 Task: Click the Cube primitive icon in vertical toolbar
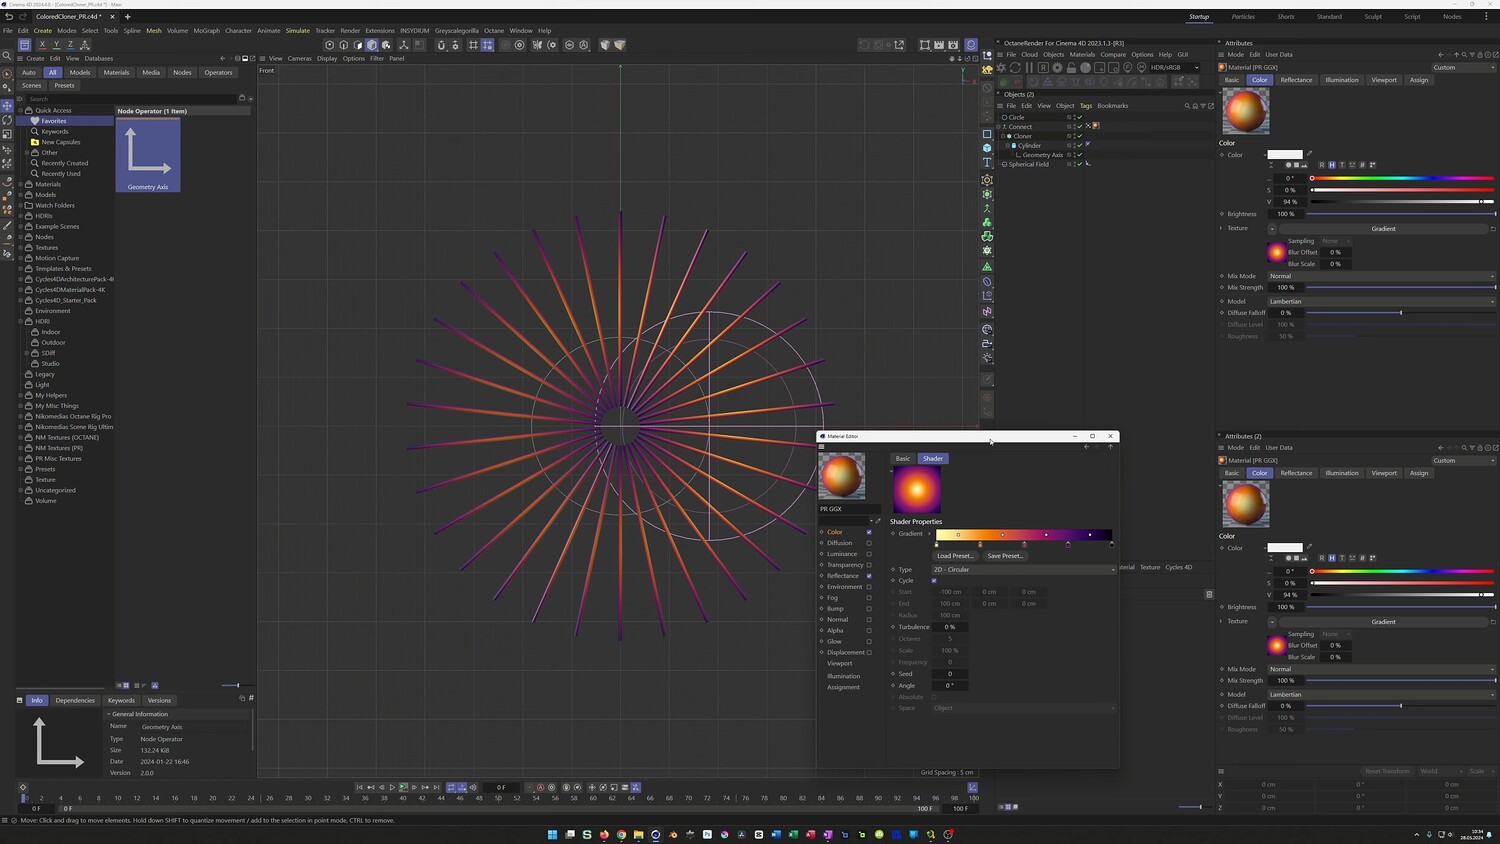coord(987,148)
